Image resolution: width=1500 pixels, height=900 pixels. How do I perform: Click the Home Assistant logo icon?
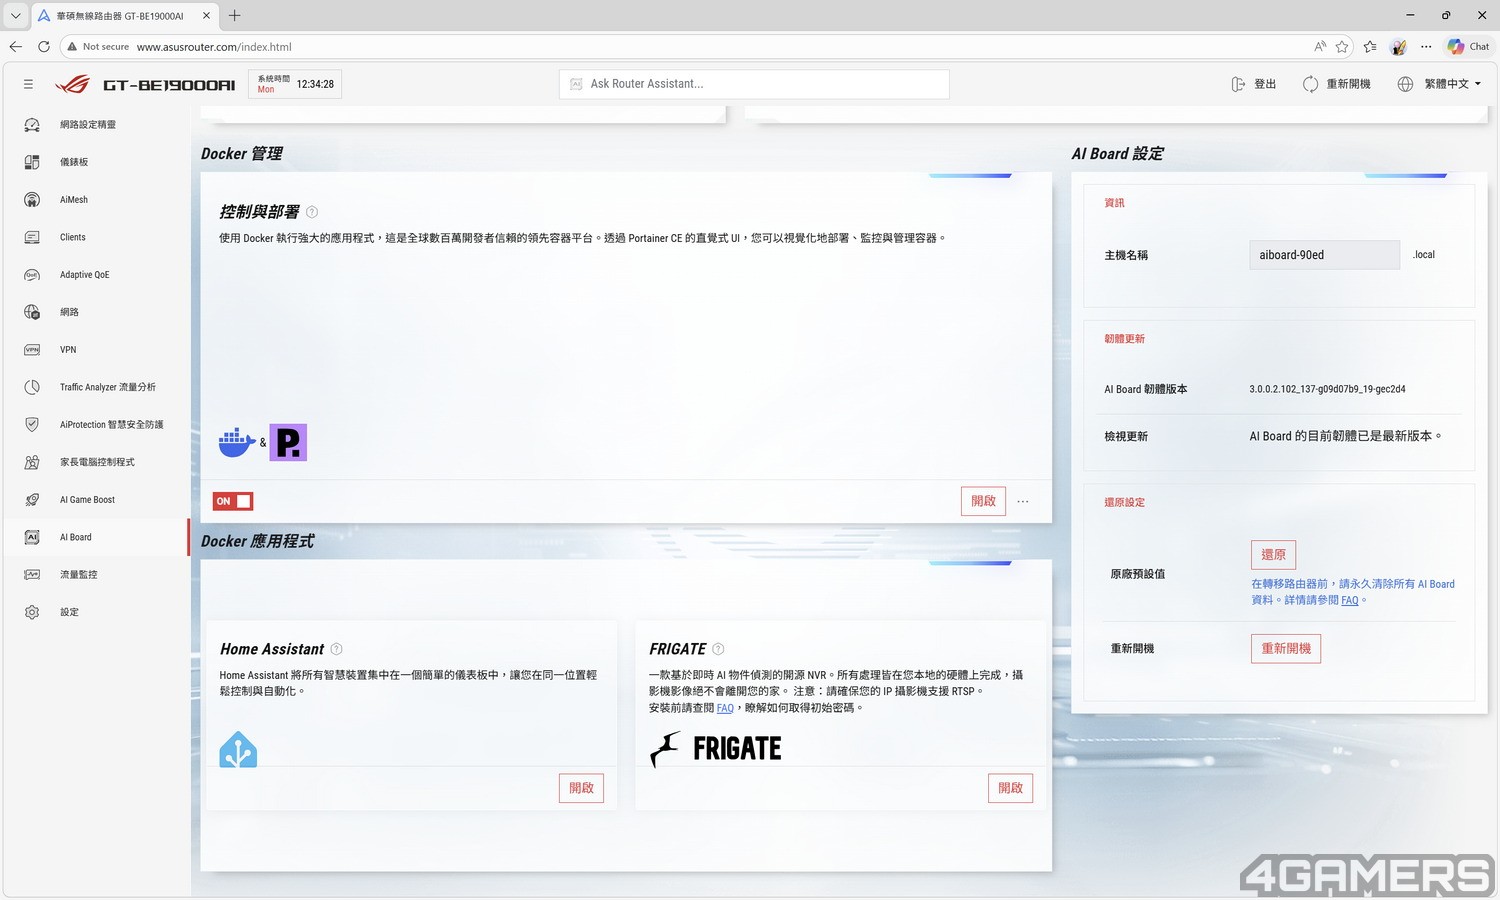[x=238, y=750]
